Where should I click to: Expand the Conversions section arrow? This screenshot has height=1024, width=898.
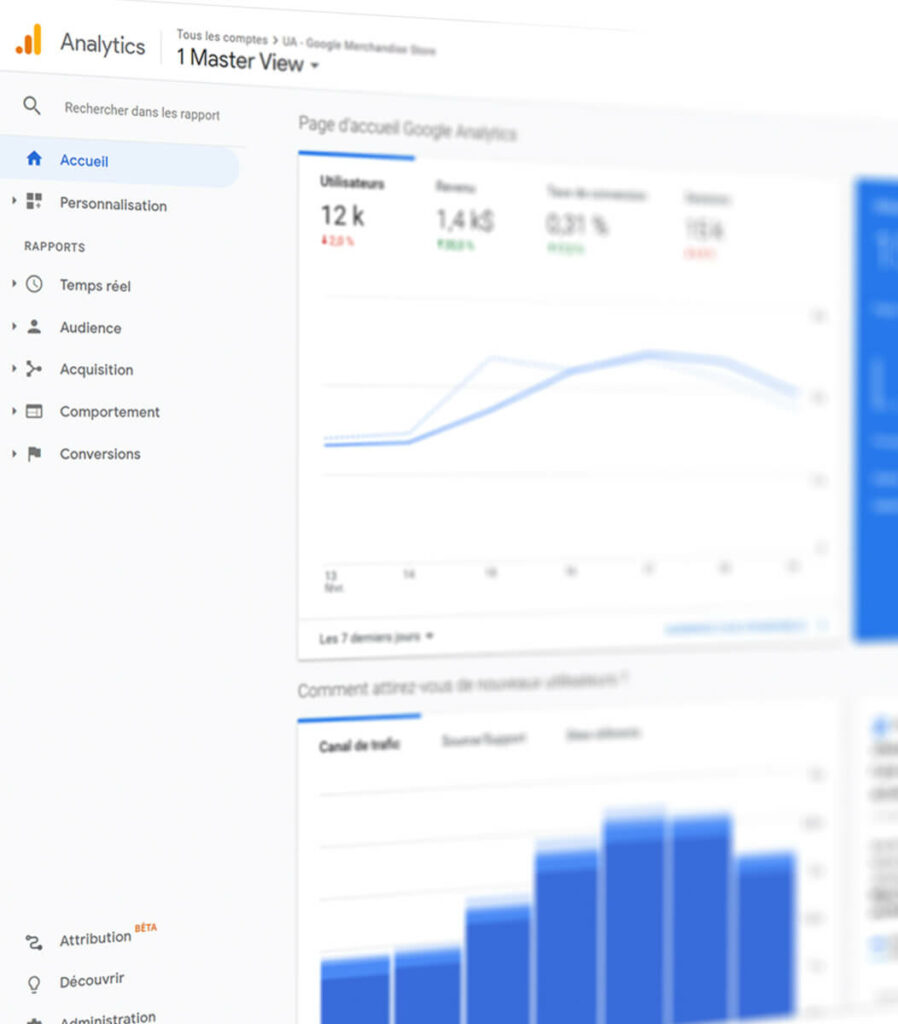click(14, 453)
